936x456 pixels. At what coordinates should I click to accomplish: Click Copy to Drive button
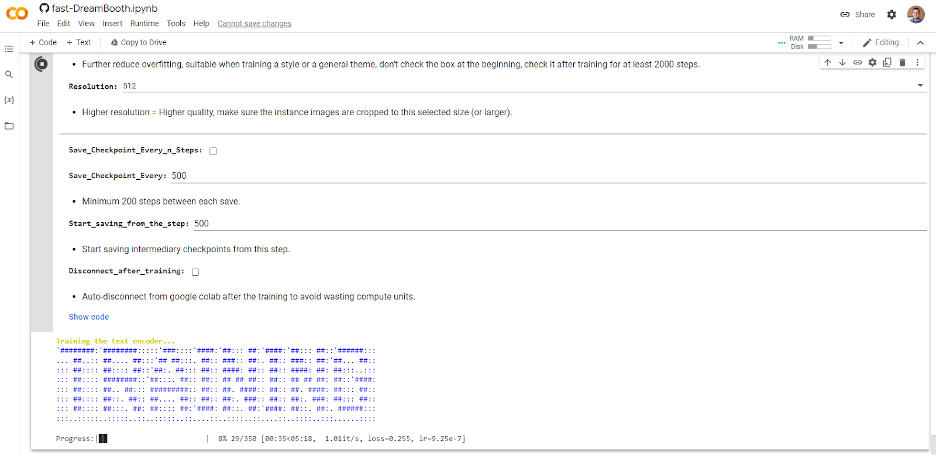[139, 42]
